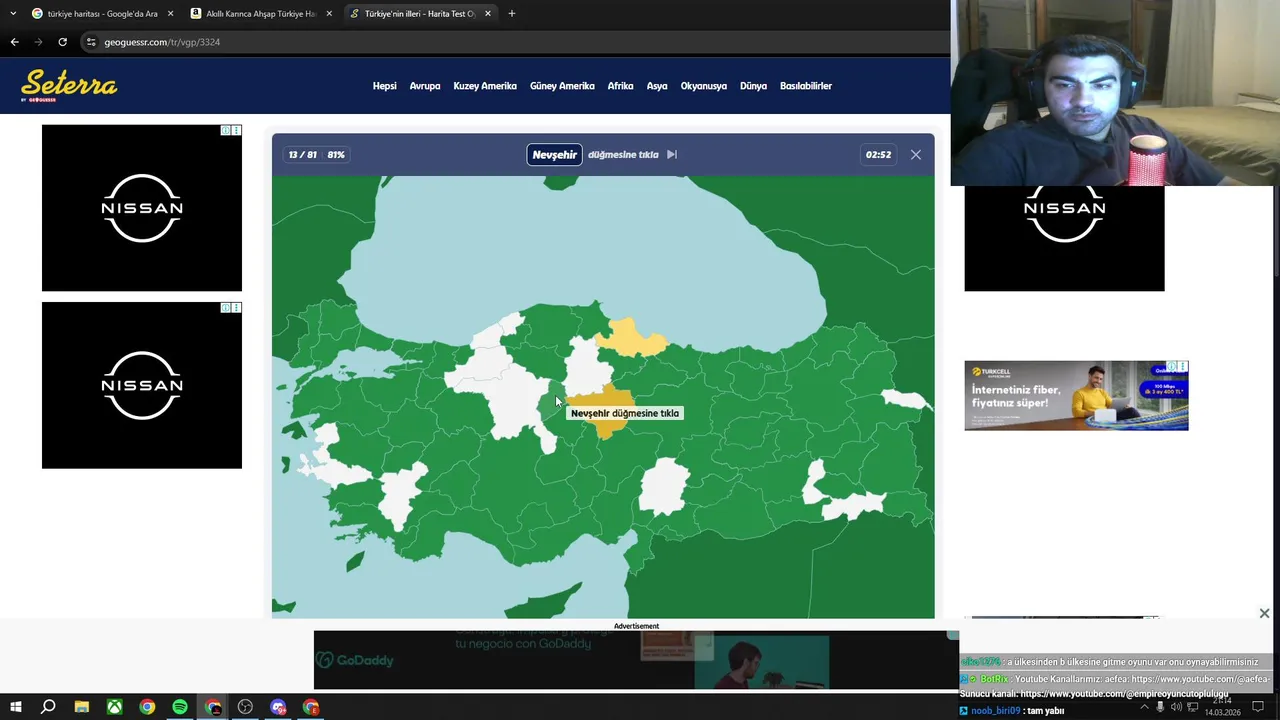Click the 81% accuracy value

[336, 154]
